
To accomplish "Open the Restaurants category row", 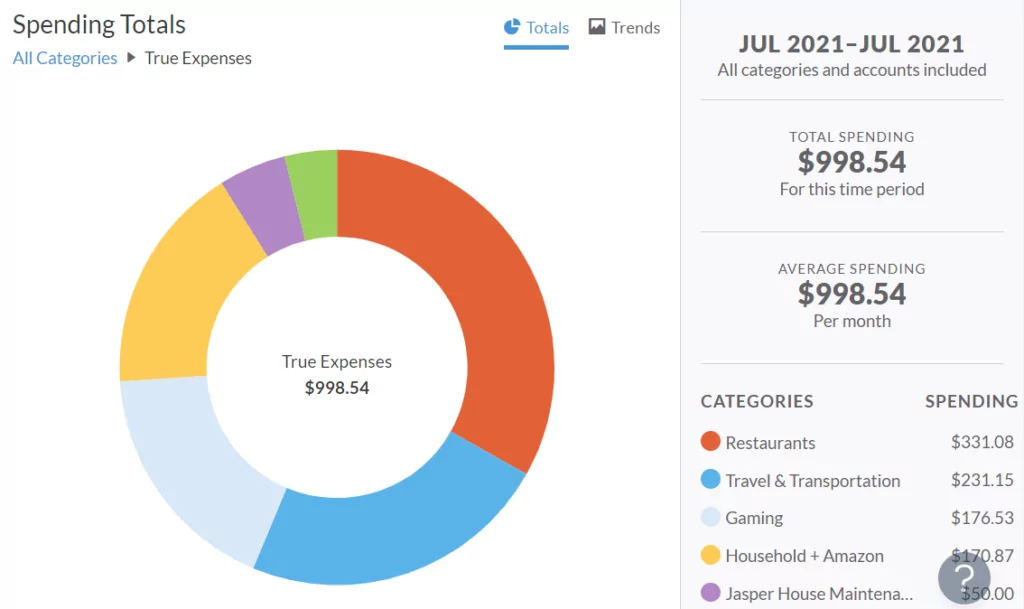I will [x=857, y=442].
